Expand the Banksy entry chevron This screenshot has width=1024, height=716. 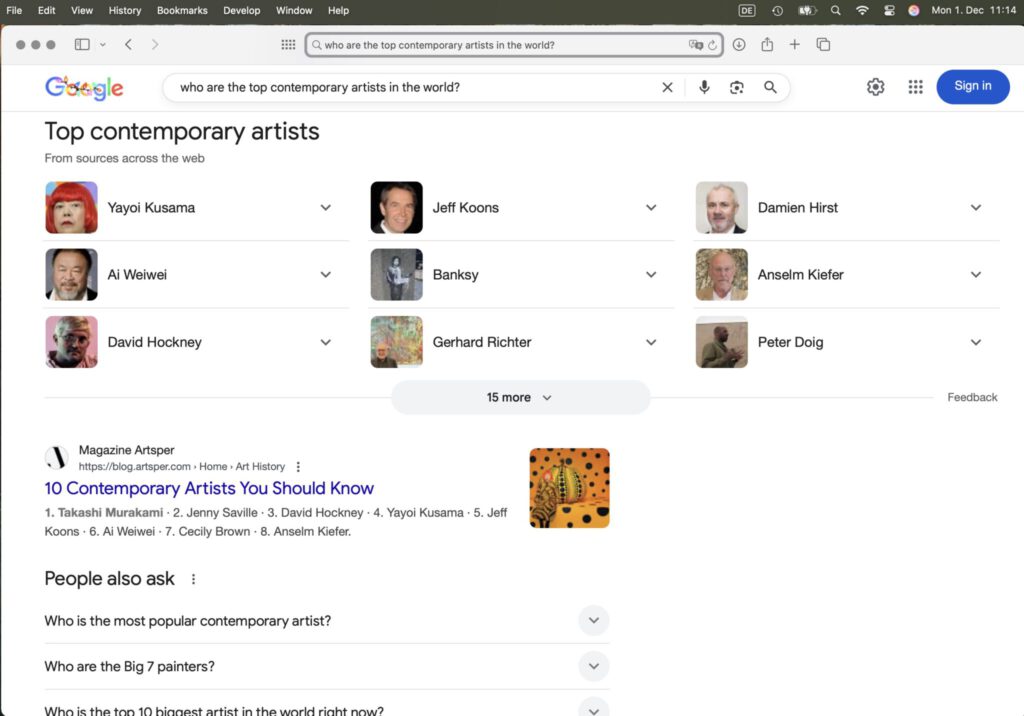[651, 273]
